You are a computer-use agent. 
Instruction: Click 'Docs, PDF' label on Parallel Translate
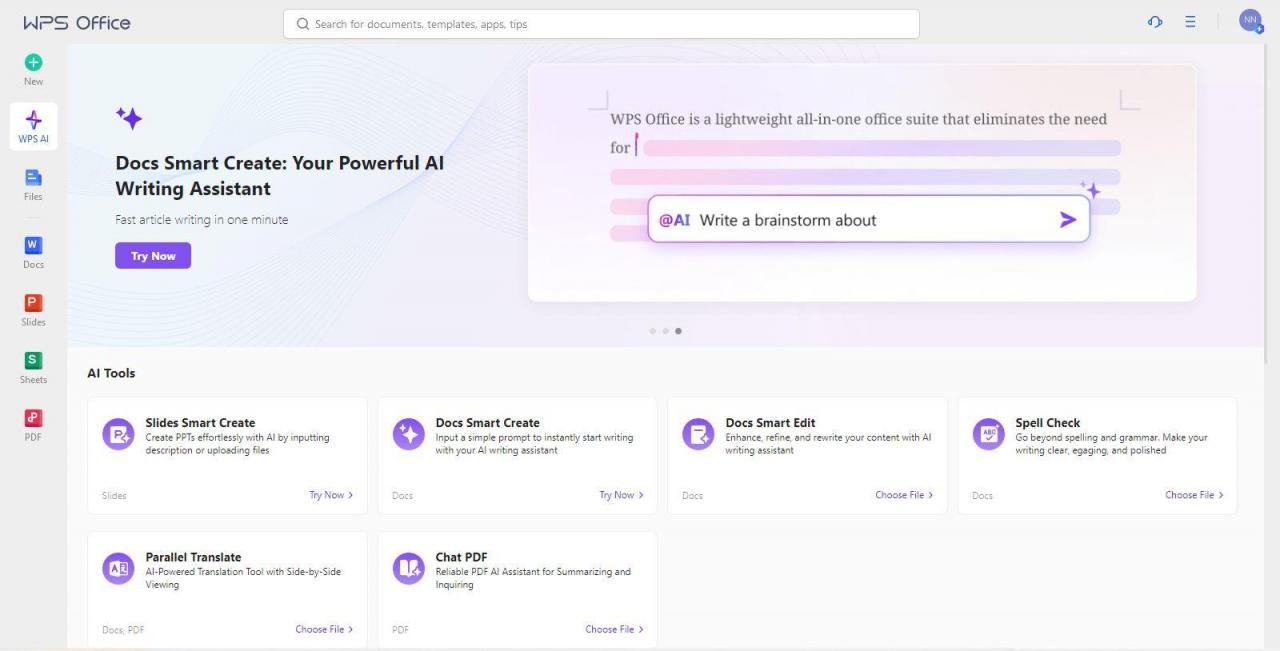click(123, 630)
